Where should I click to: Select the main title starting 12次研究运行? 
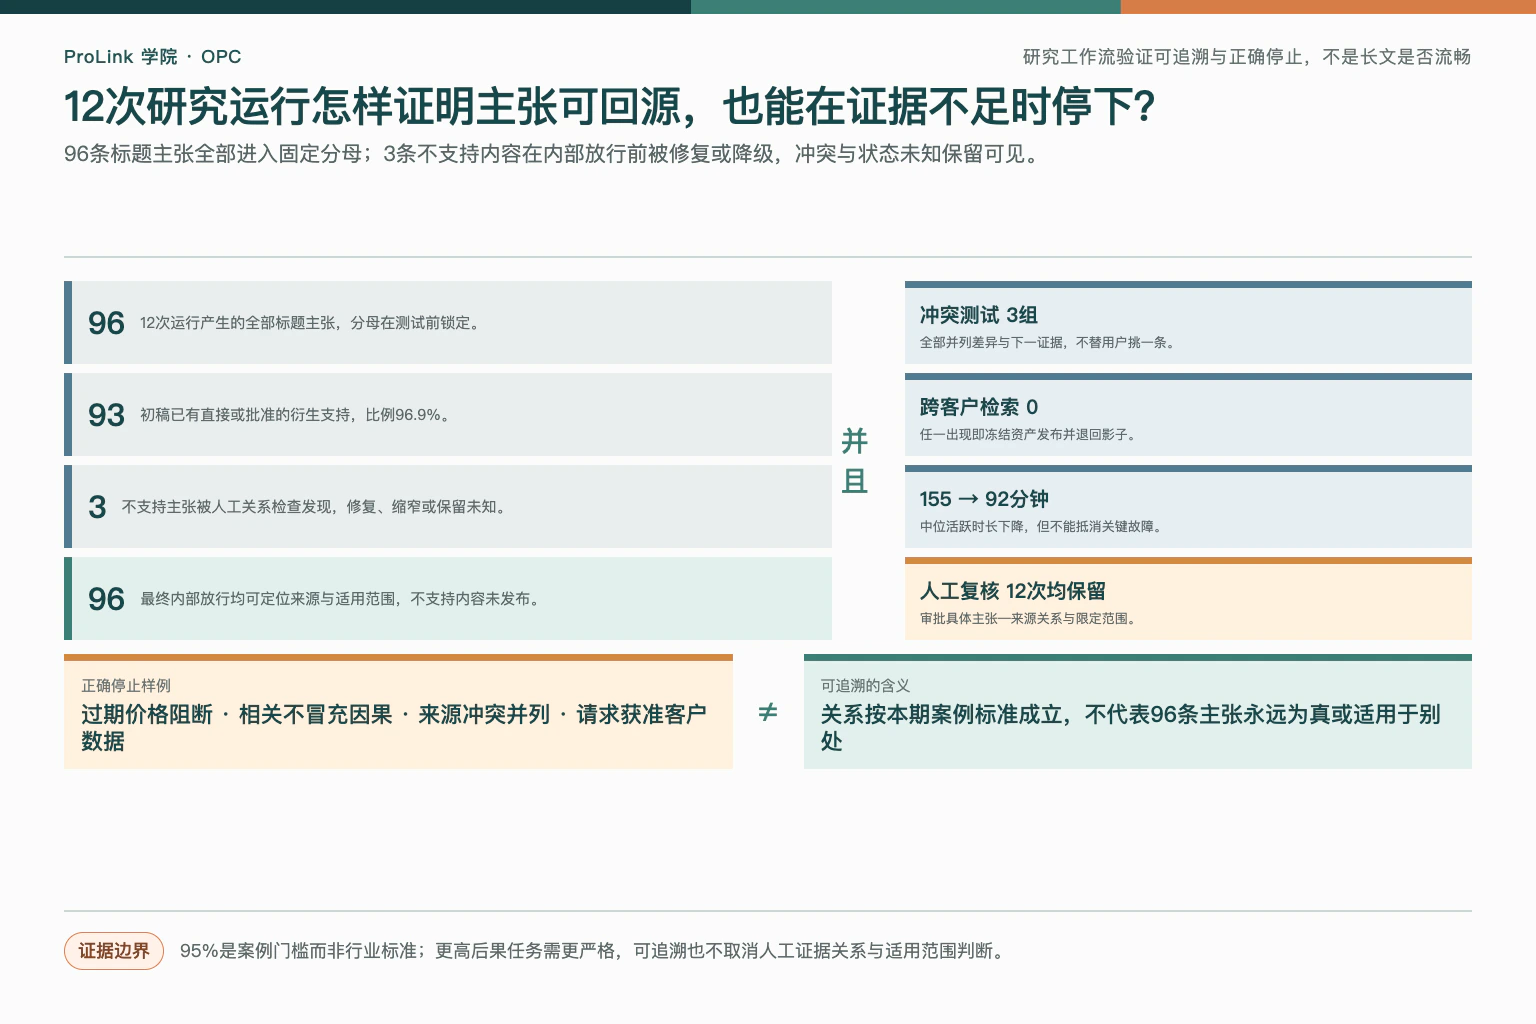(609, 107)
